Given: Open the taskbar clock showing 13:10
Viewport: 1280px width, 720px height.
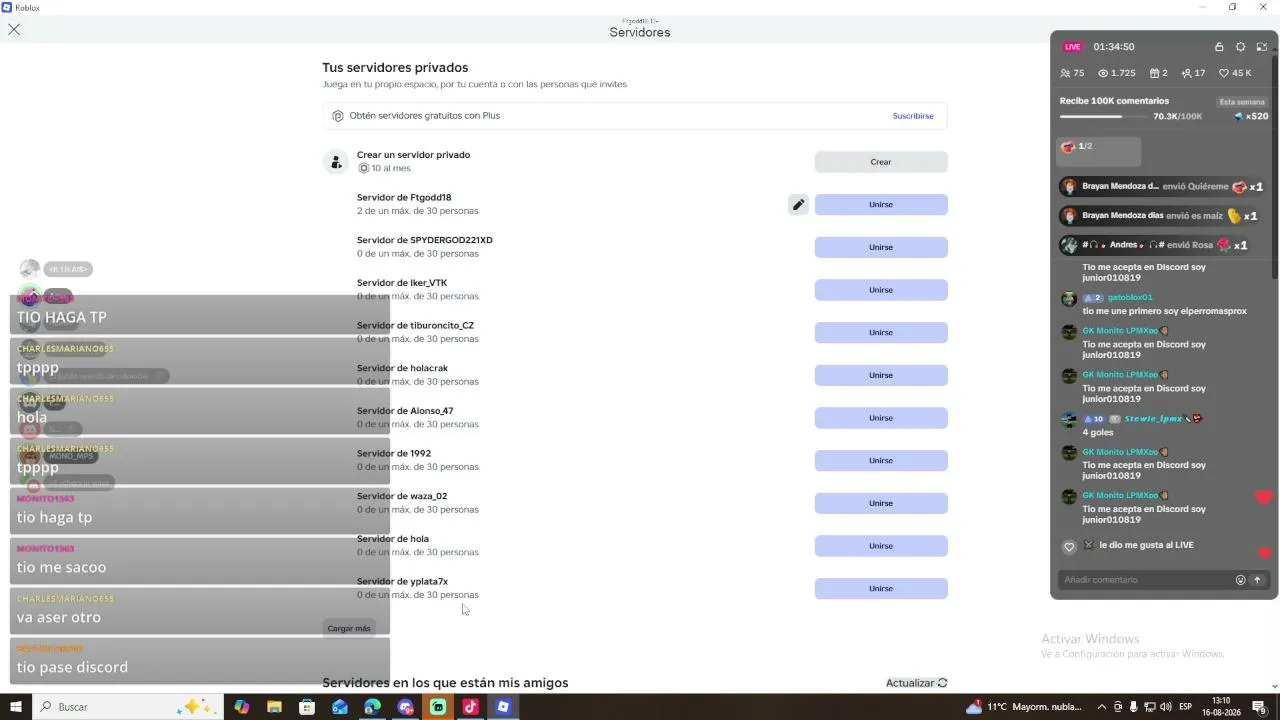Looking at the screenshot, I should [x=1220, y=707].
